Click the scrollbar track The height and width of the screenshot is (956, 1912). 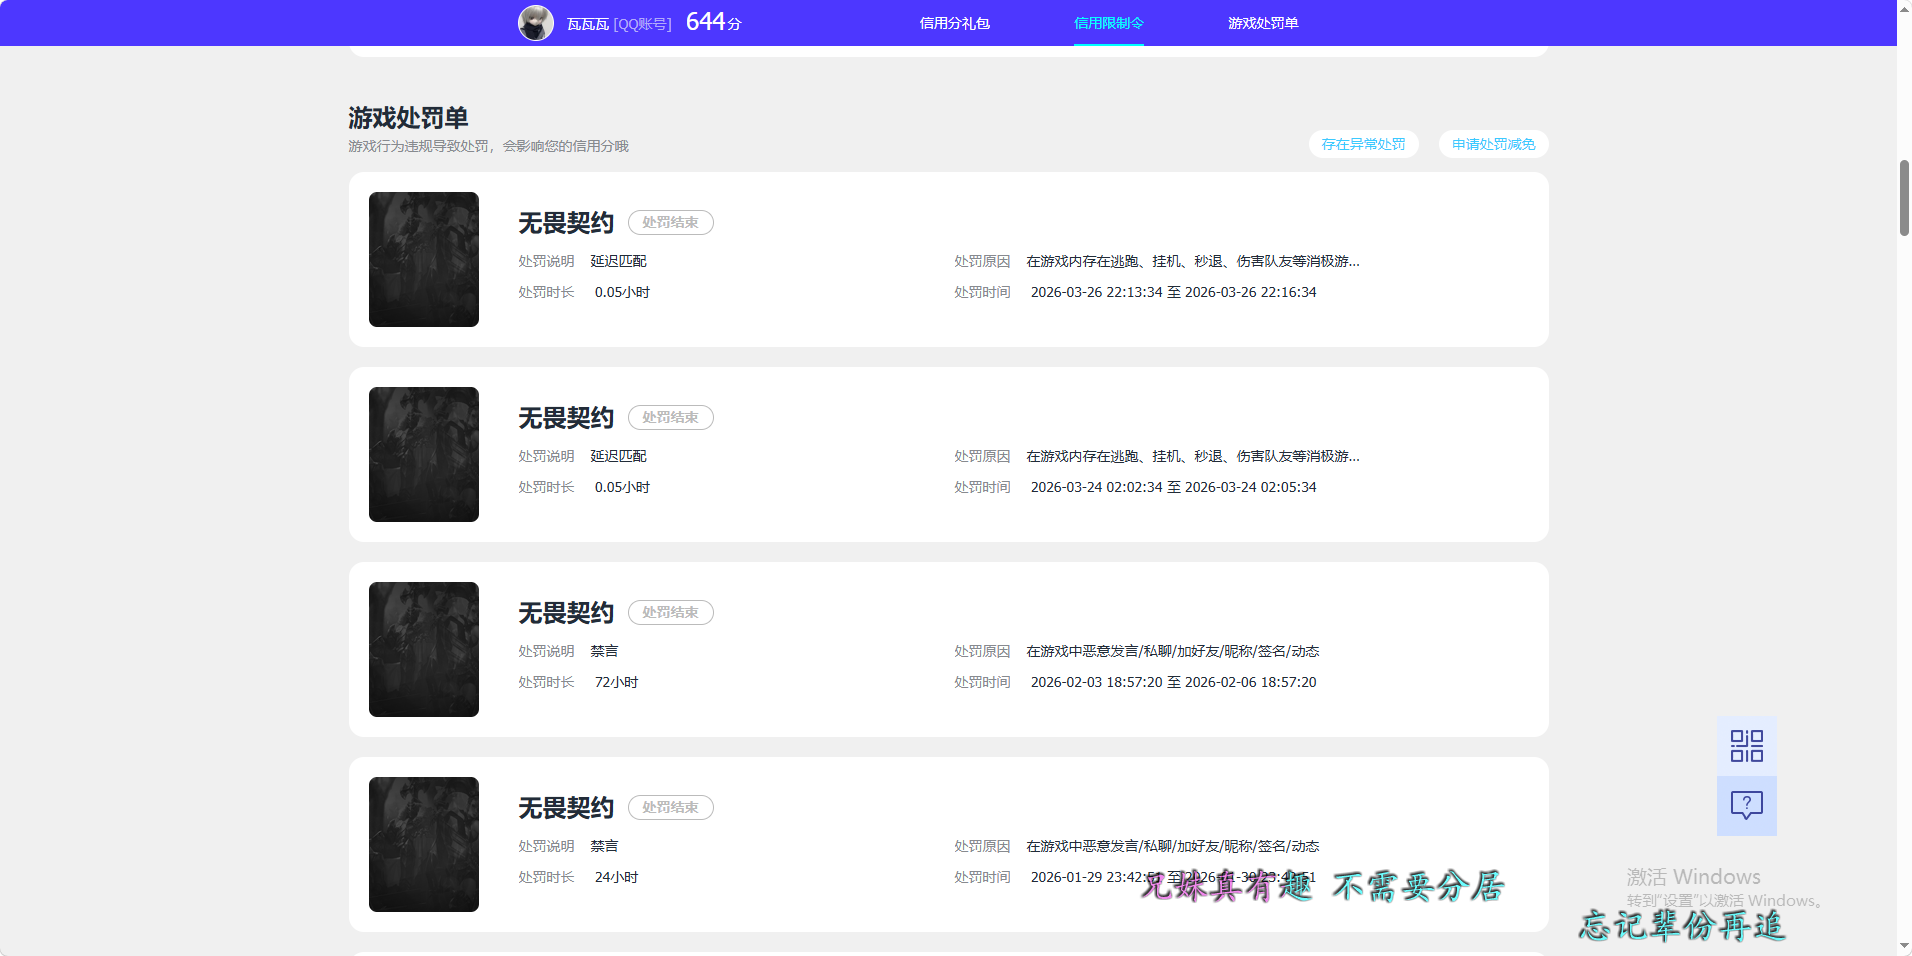[1902, 500]
